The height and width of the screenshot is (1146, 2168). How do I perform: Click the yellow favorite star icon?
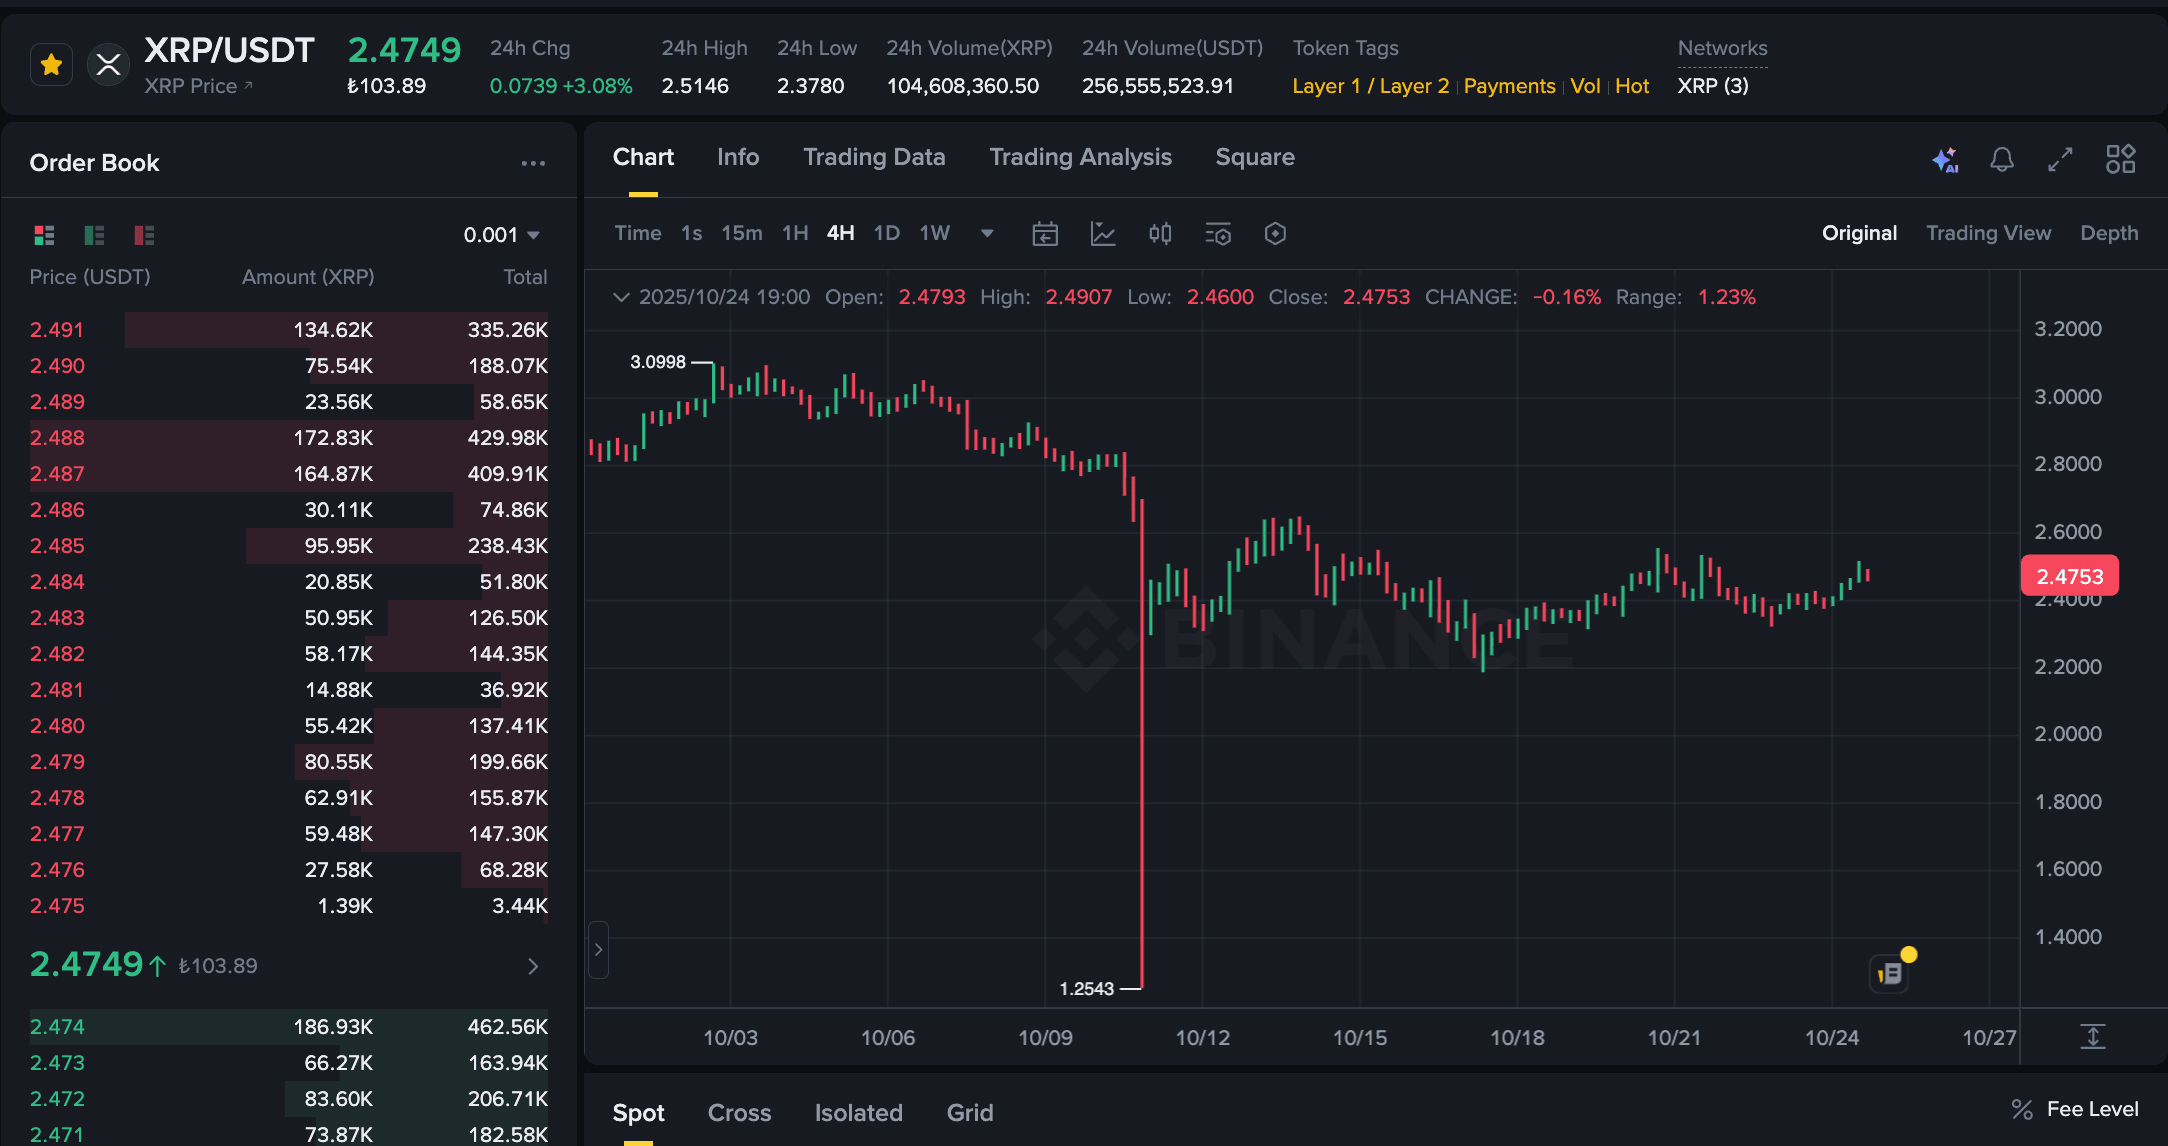tap(51, 66)
